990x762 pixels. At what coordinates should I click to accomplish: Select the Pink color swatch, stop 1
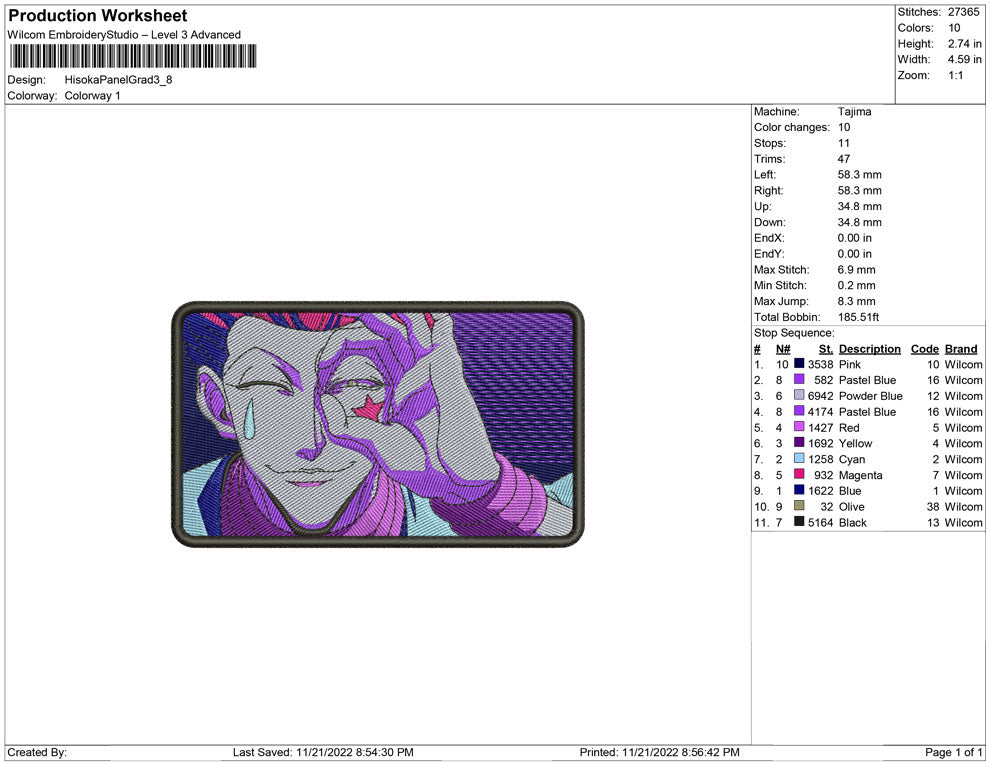tap(799, 364)
